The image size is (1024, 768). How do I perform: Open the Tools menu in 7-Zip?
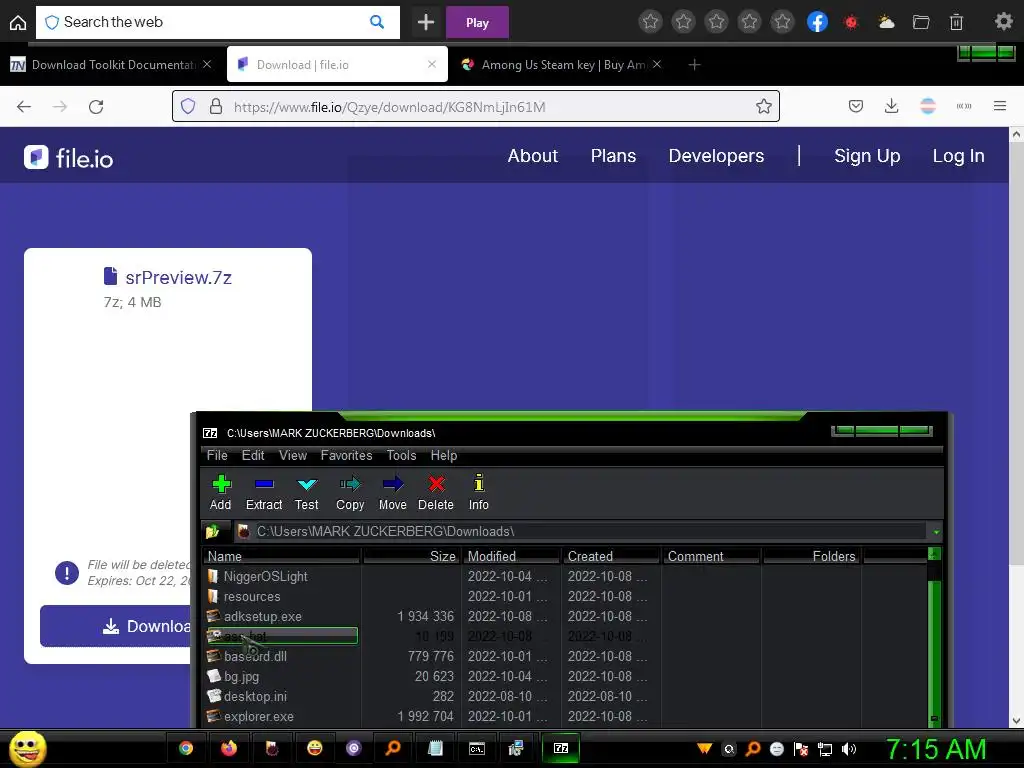click(401, 455)
